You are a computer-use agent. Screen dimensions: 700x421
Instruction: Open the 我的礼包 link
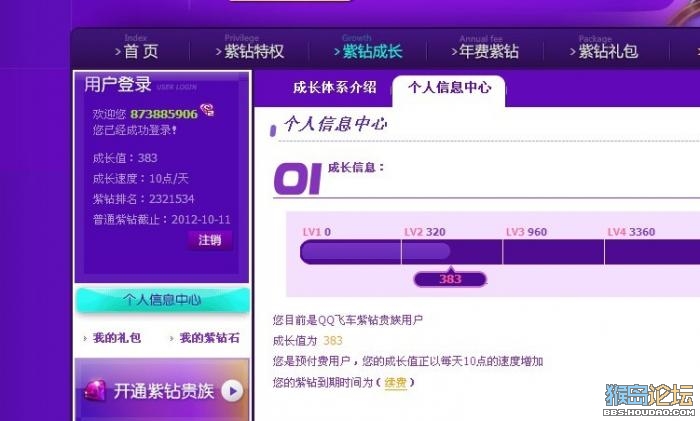click(117, 338)
